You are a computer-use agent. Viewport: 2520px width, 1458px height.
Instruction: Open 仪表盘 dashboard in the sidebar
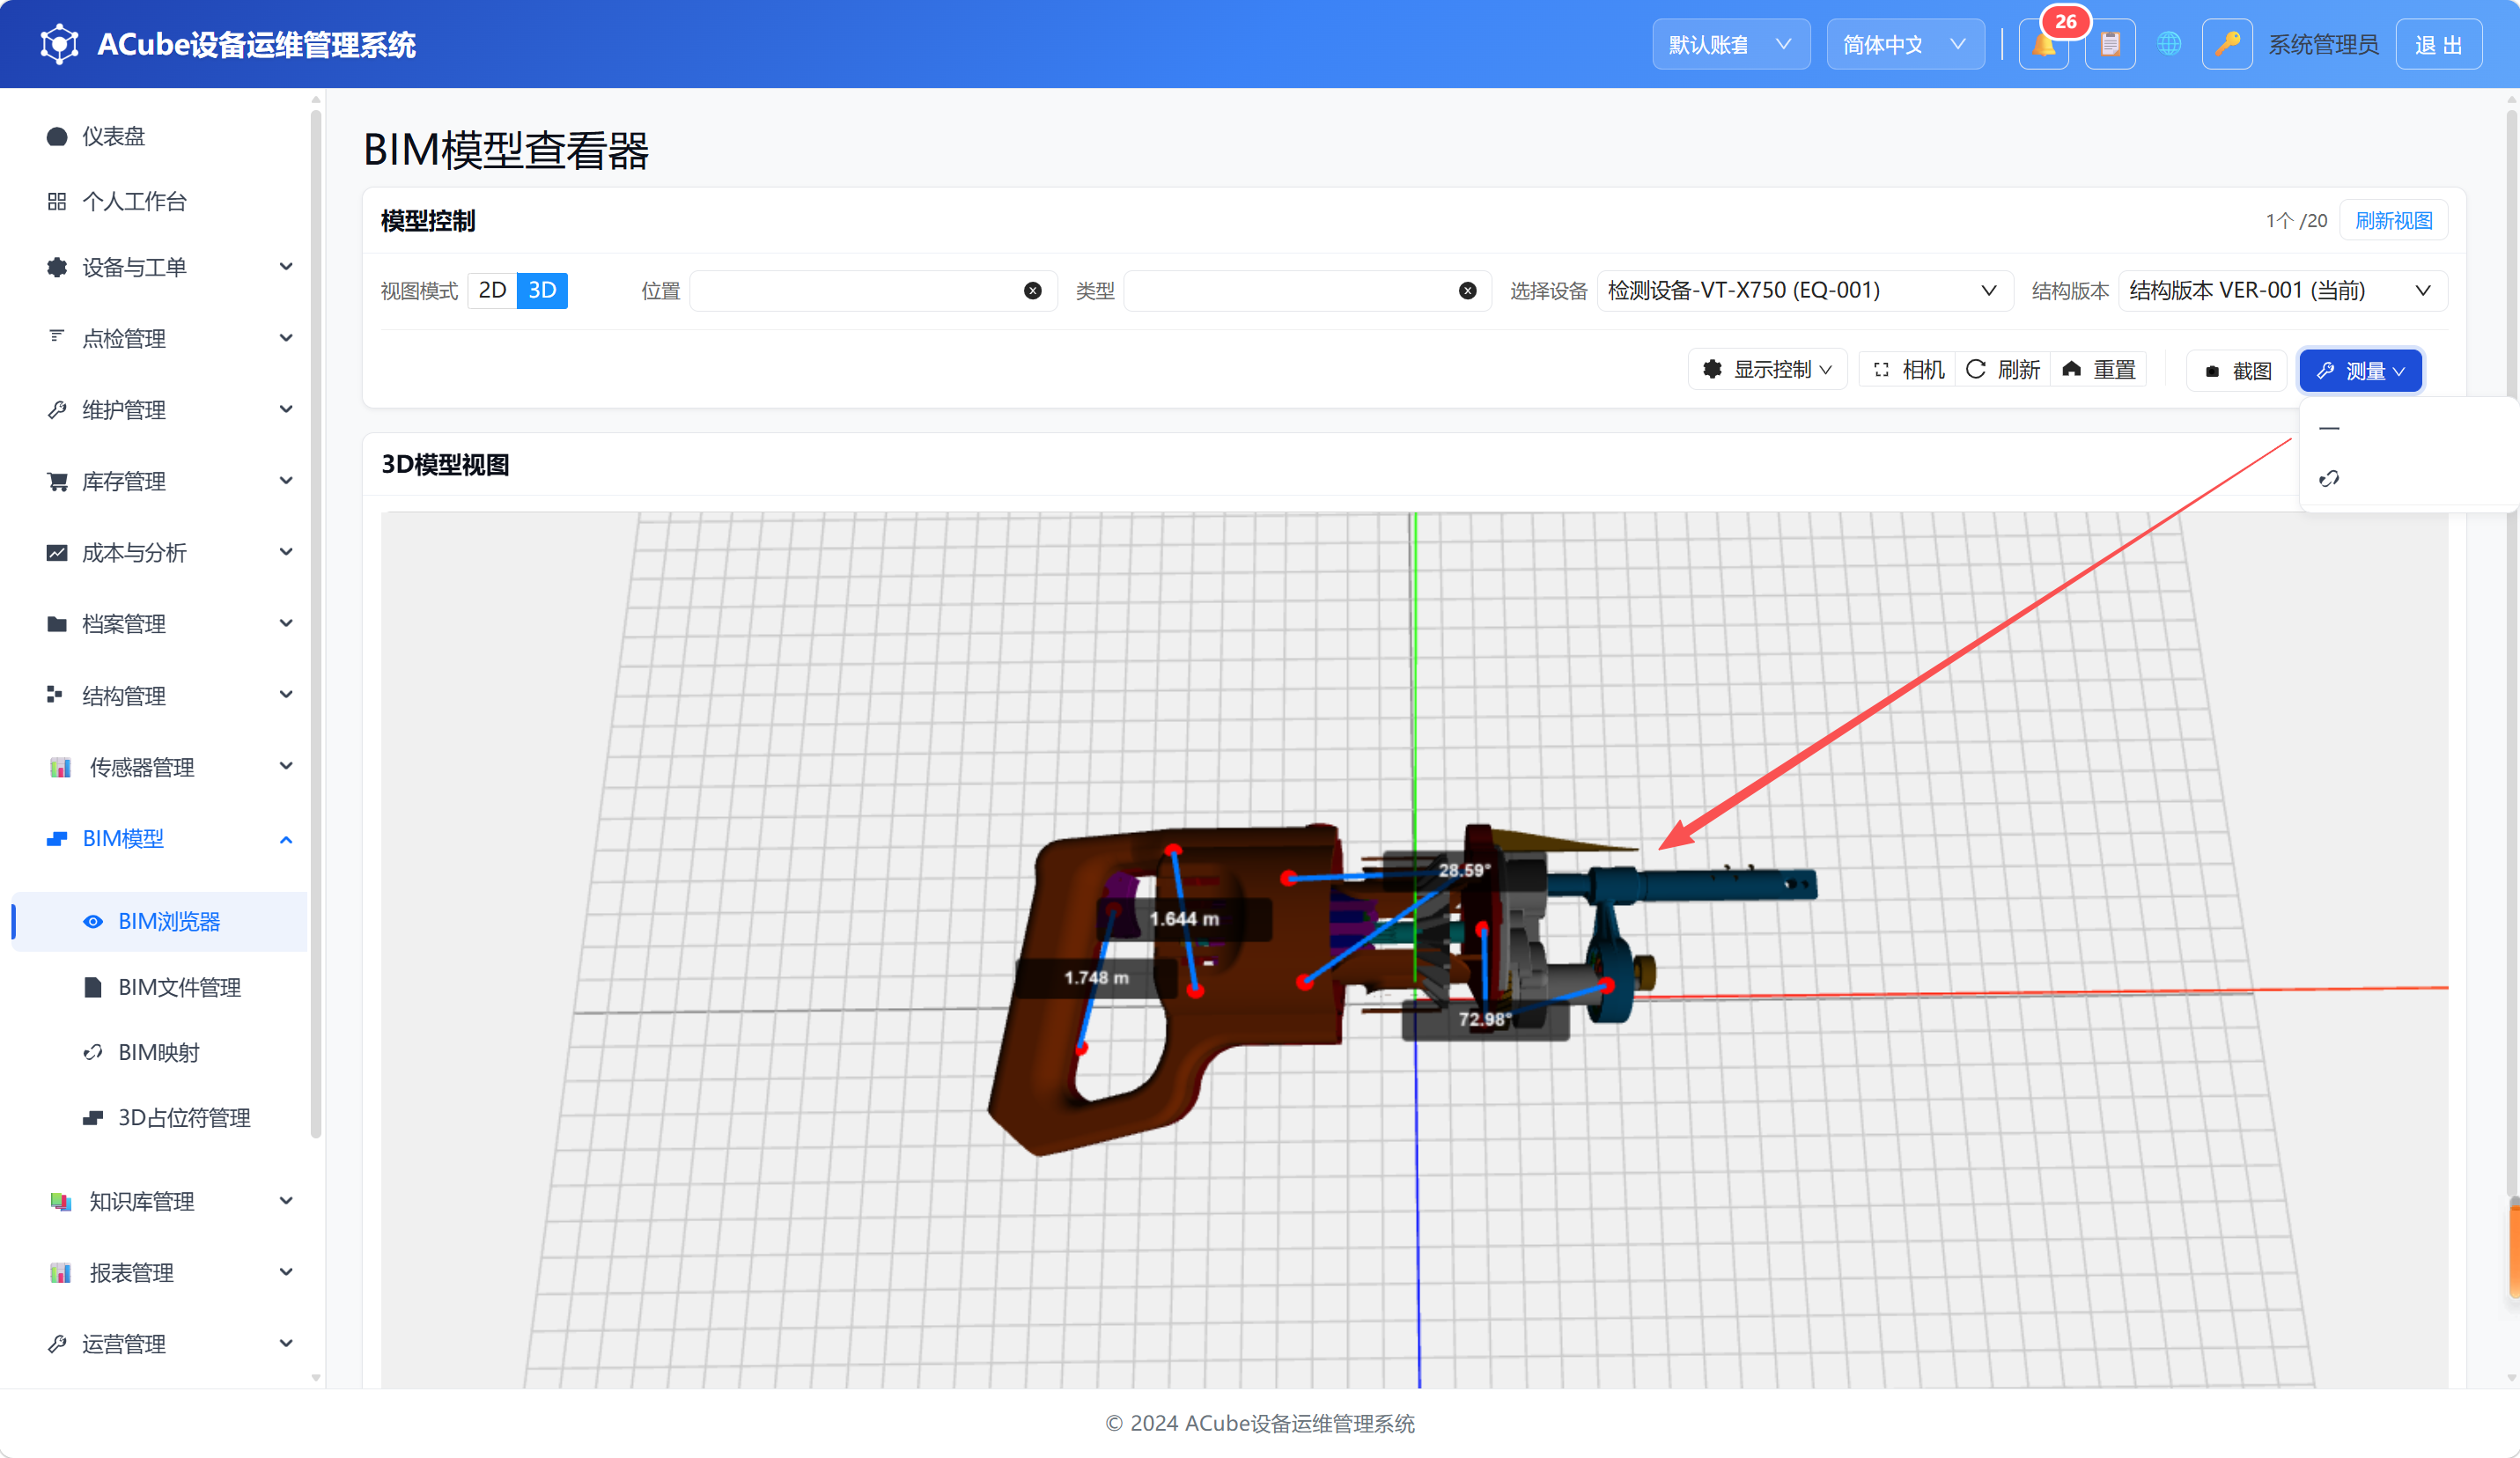[160, 136]
